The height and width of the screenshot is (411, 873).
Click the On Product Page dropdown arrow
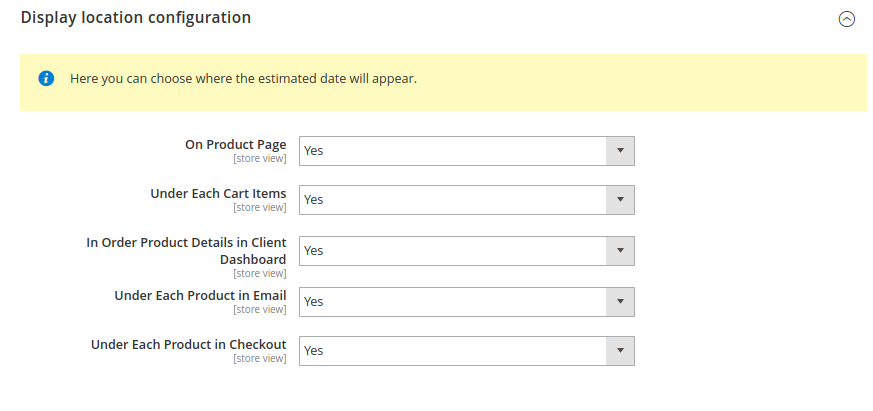point(620,151)
